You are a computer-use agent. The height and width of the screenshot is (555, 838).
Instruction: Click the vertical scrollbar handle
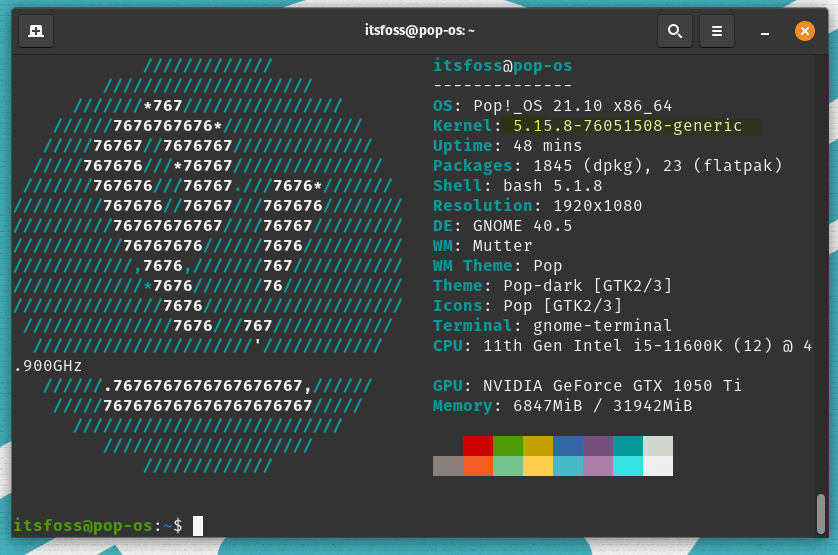click(821, 512)
